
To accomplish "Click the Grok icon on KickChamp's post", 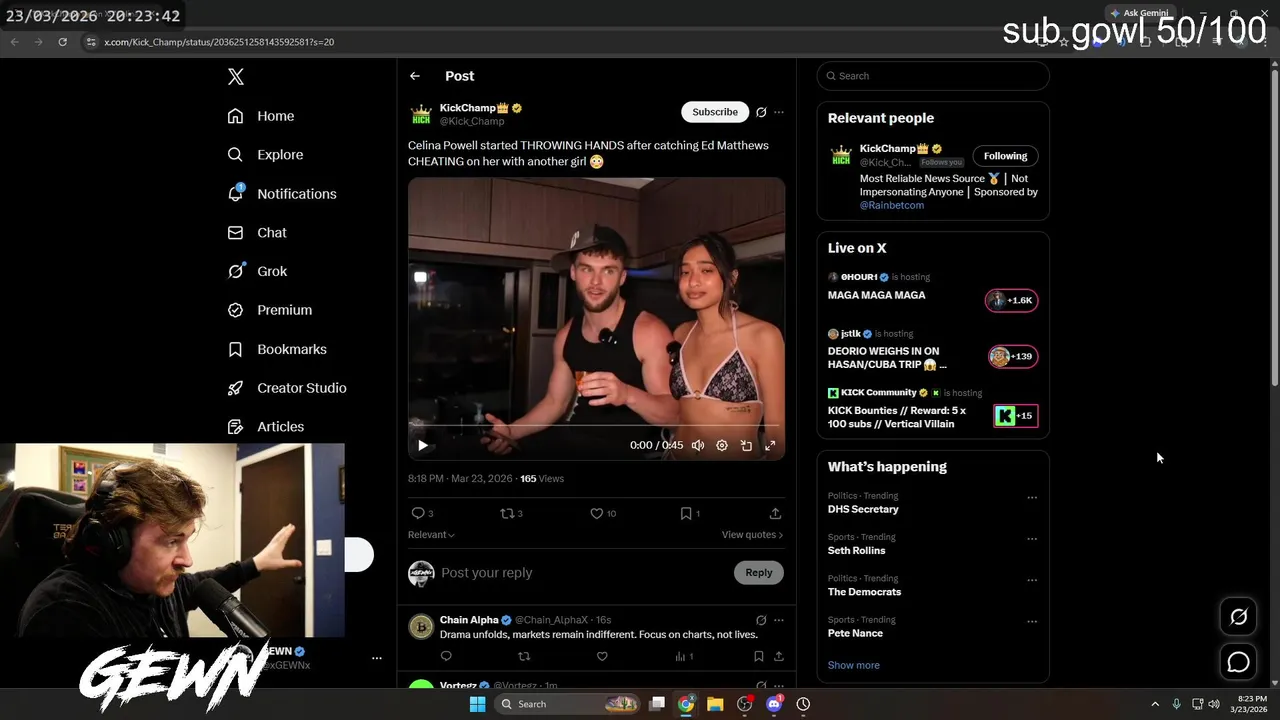I will [761, 112].
